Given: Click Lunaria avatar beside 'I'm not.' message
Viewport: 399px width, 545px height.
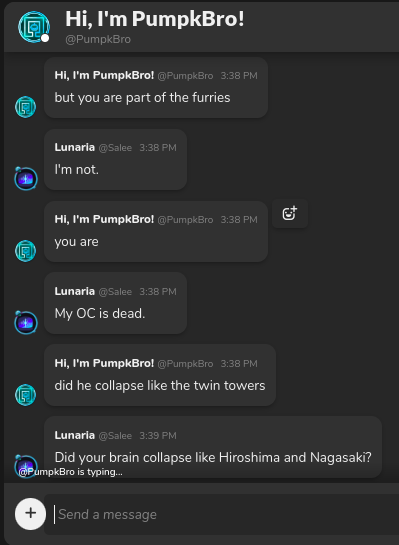Looking at the screenshot, I should 26,179.
